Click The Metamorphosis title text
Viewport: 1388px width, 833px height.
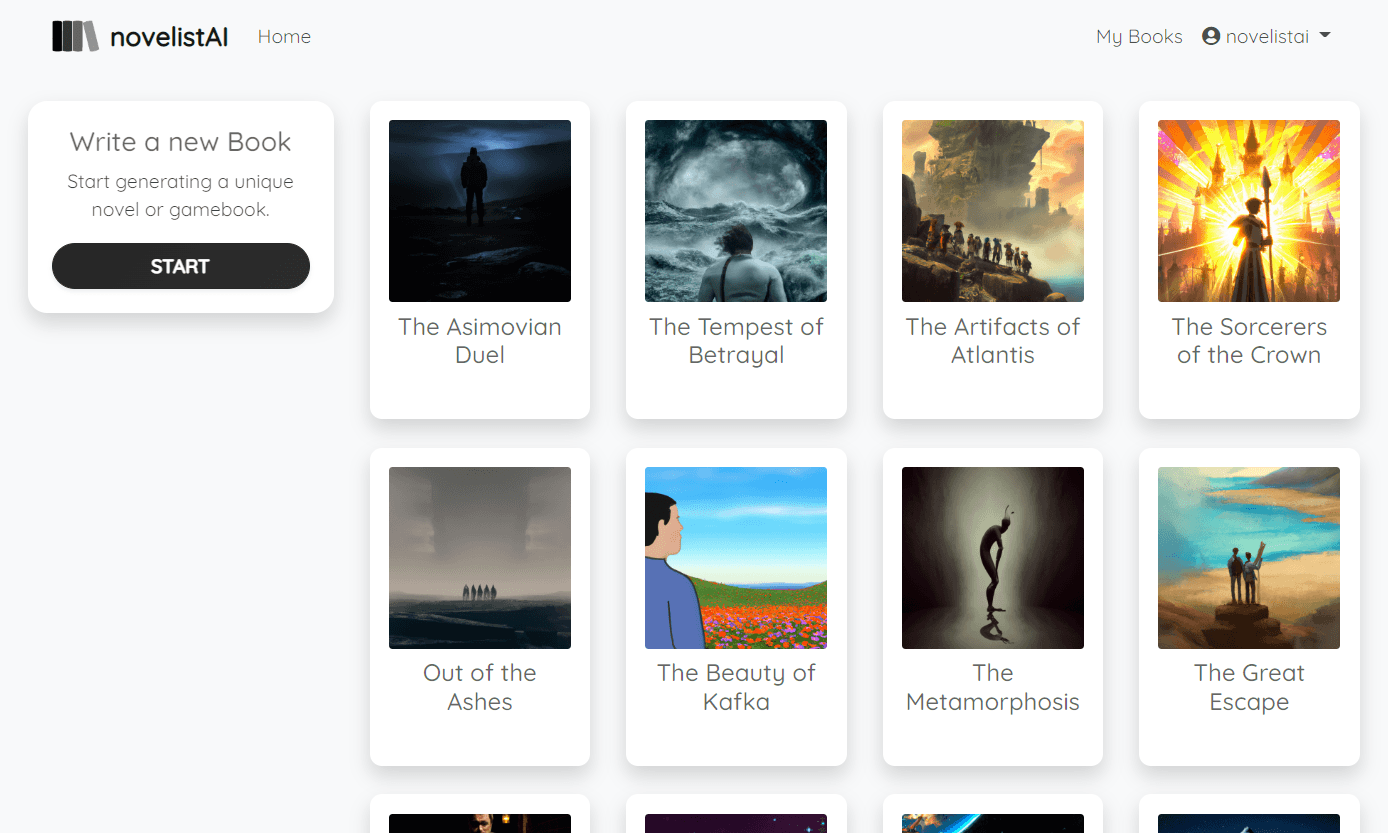click(993, 688)
